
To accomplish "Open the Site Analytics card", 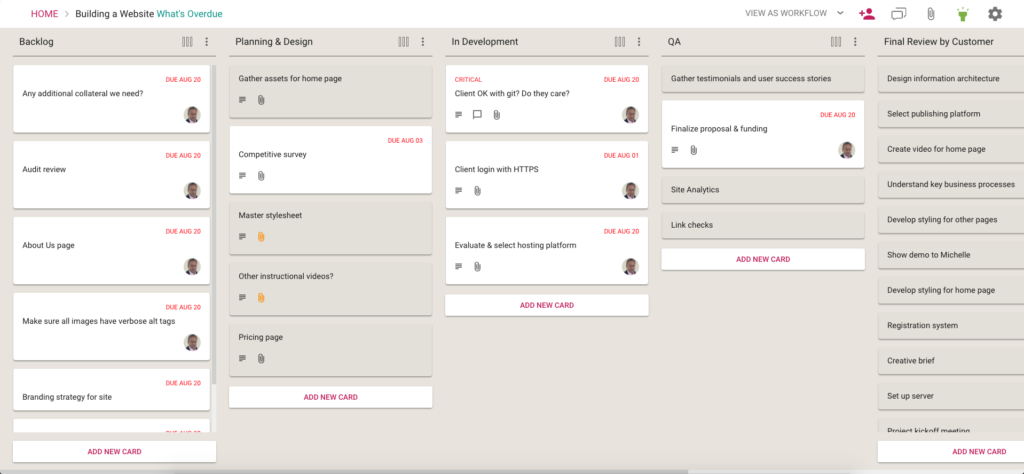I will pos(763,189).
